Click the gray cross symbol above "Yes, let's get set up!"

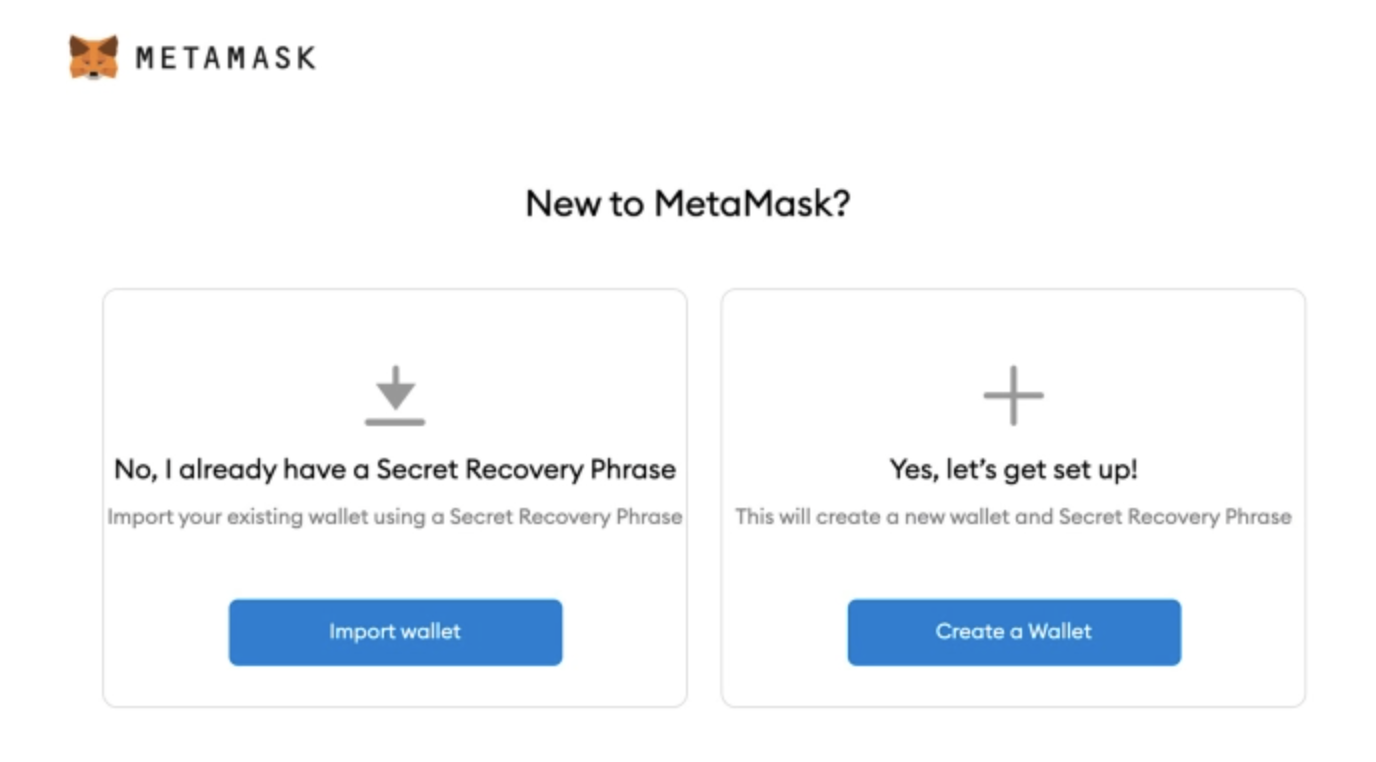[1013, 395]
